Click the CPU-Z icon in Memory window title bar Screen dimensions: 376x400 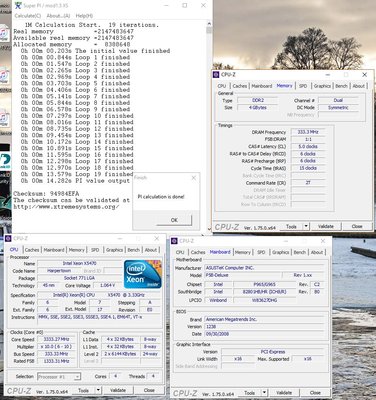click(x=216, y=75)
